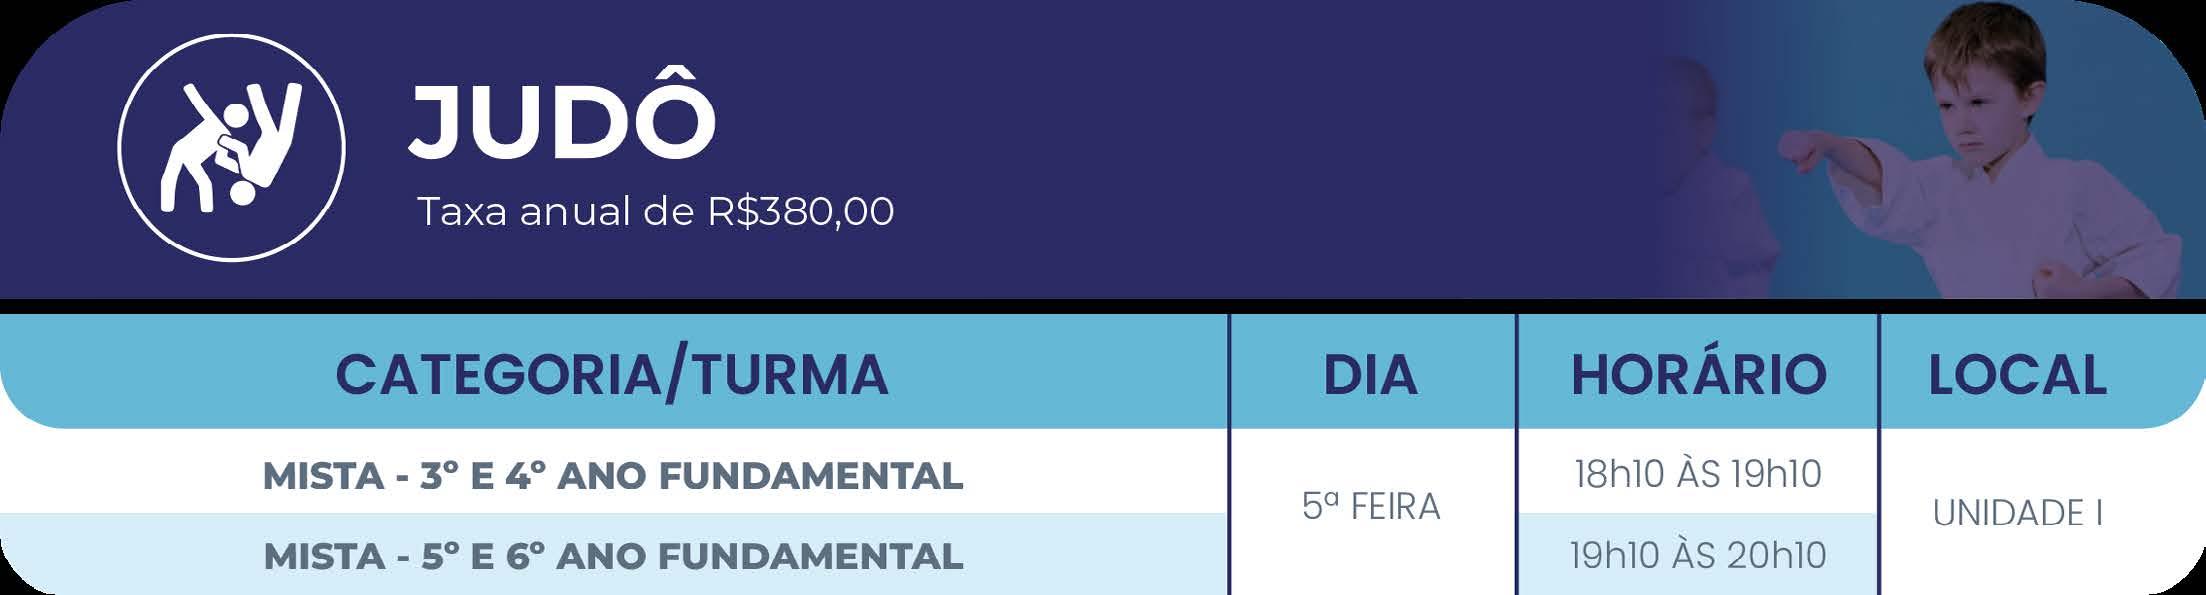
Task: Click the HORÁRIO column header
Action: [1698, 374]
